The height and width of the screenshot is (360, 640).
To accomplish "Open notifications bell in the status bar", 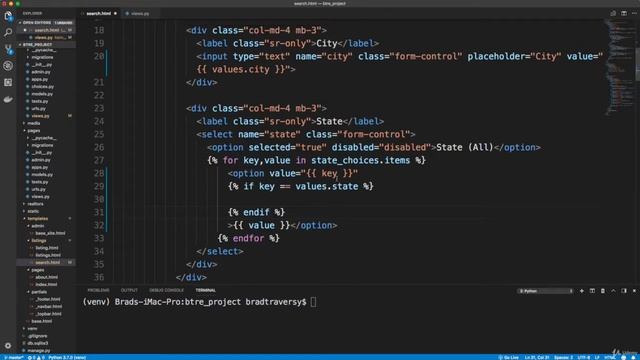I will tap(633, 357).
